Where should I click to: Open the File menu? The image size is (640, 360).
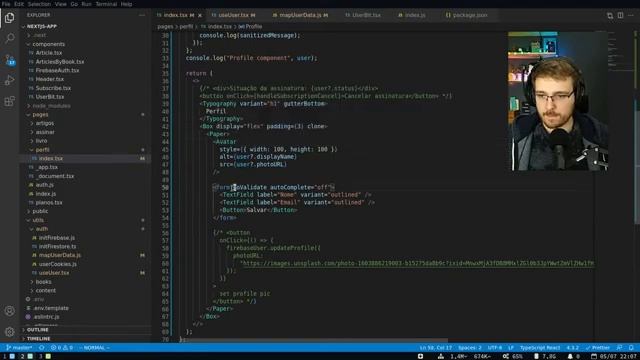click(x=6, y=4)
